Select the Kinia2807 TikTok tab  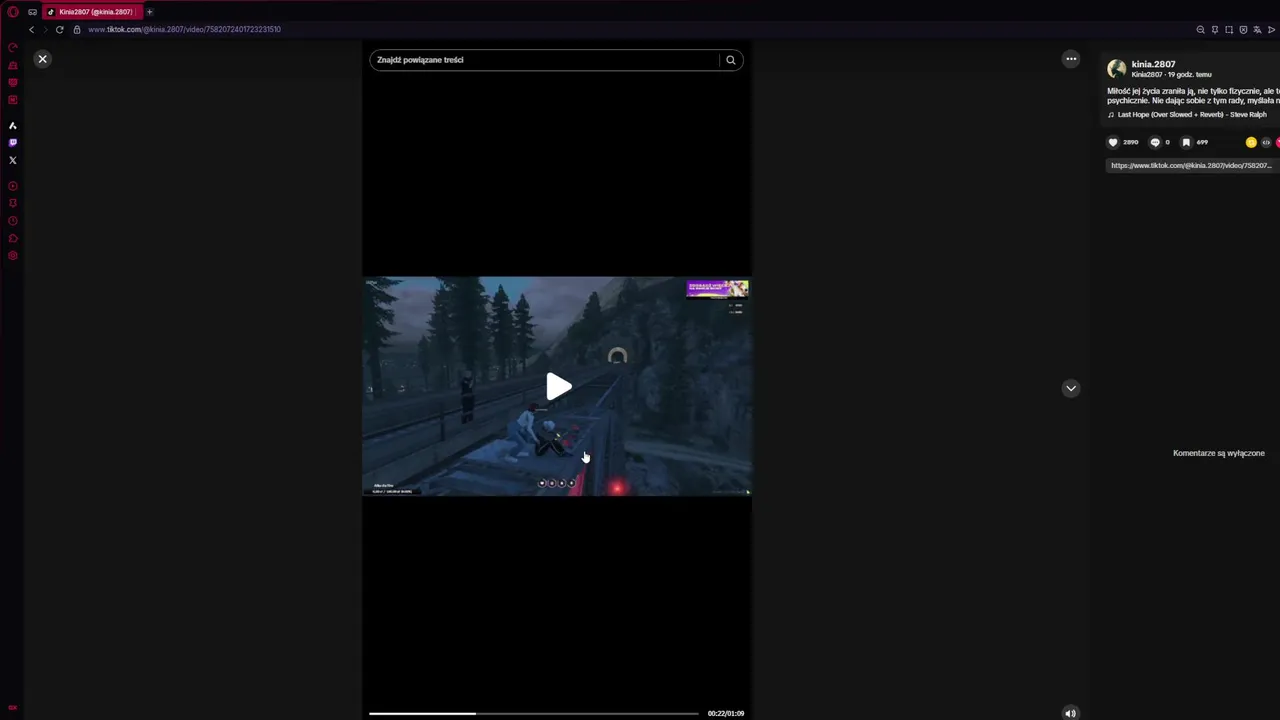pyautogui.click(x=92, y=12)
